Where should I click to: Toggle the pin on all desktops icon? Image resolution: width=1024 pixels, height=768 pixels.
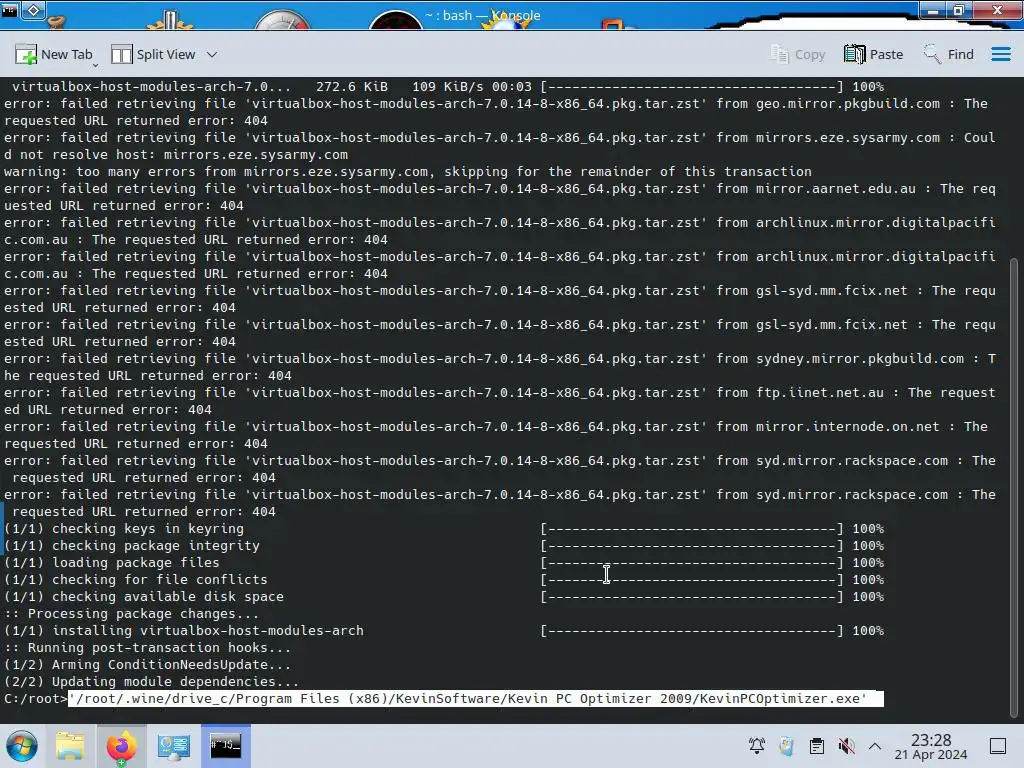(x=33, y=9)
